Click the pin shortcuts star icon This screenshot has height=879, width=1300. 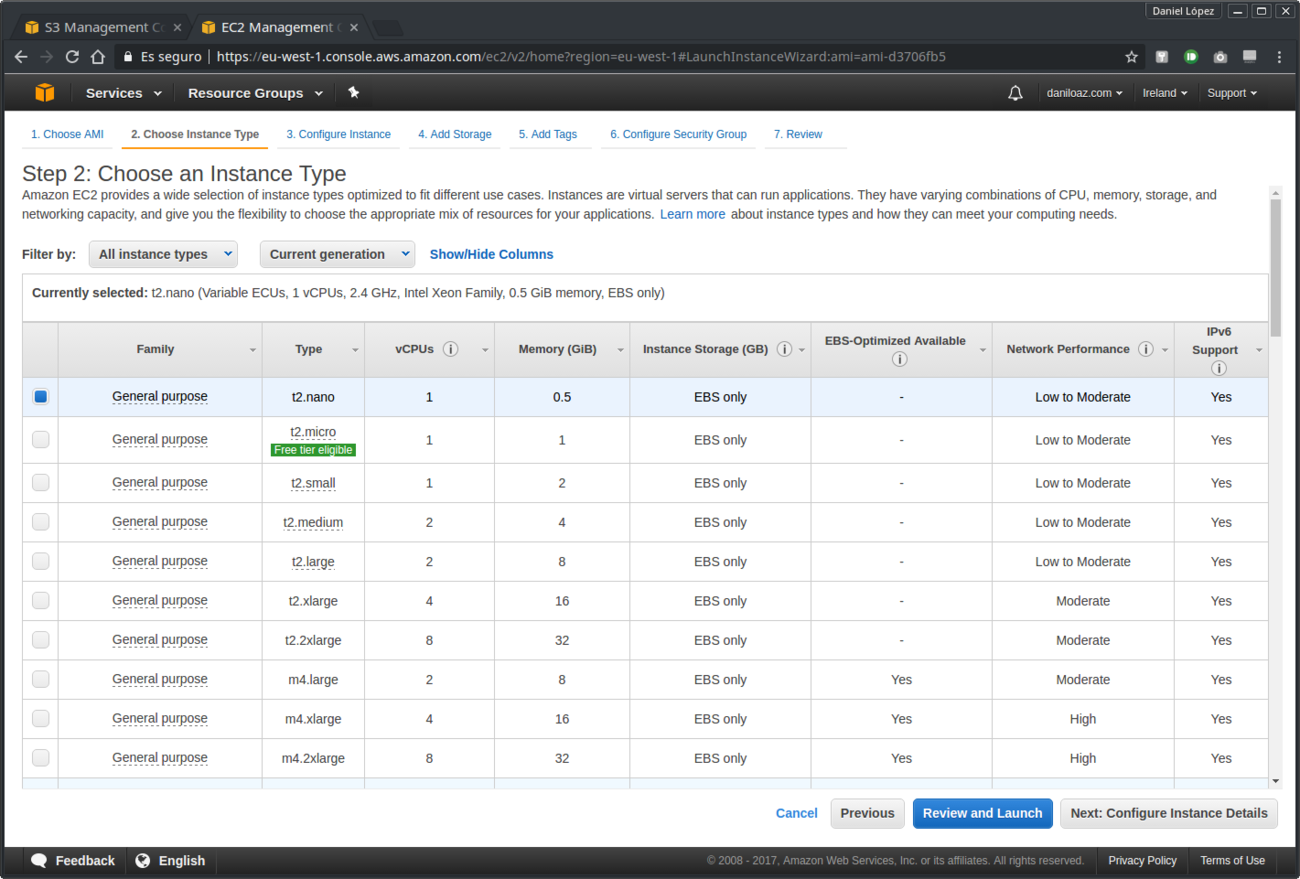click(x=353, y=92)
